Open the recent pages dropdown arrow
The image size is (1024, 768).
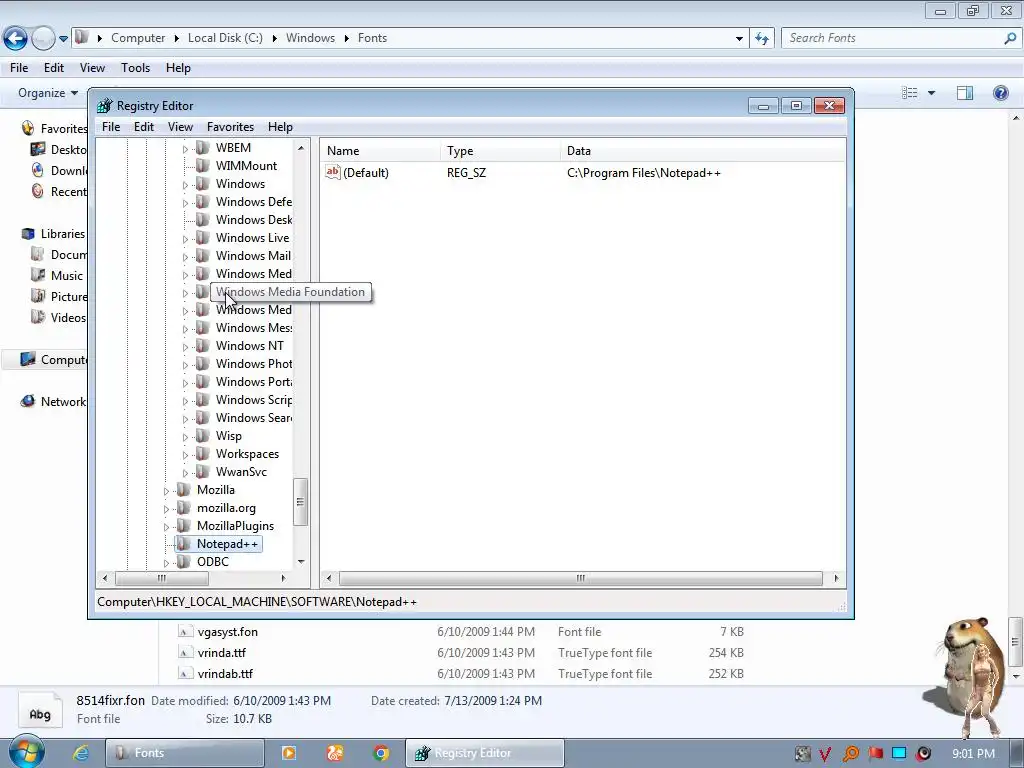pos(63,39)
